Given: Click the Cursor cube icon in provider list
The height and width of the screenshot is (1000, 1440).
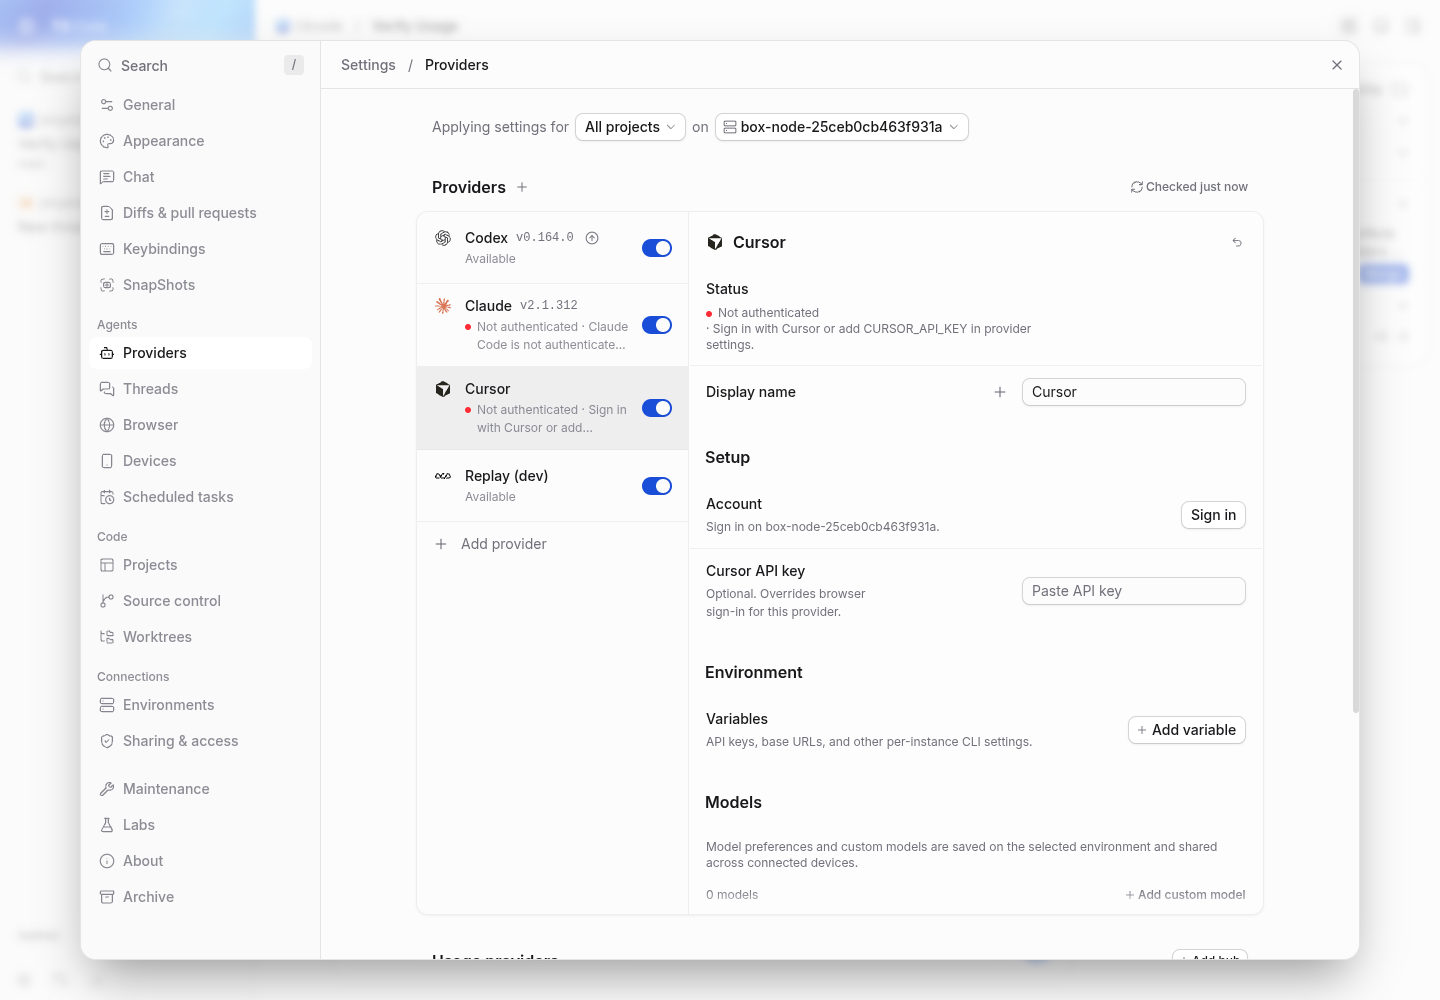Looking at the screenshot, I should click(x=443, y=389).
